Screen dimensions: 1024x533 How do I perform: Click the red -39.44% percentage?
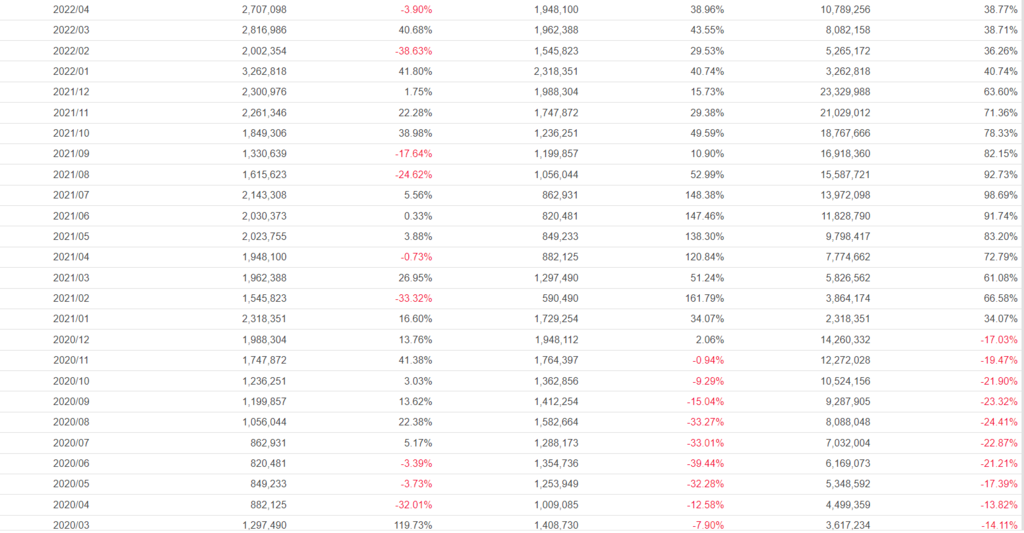click(704, 463)
